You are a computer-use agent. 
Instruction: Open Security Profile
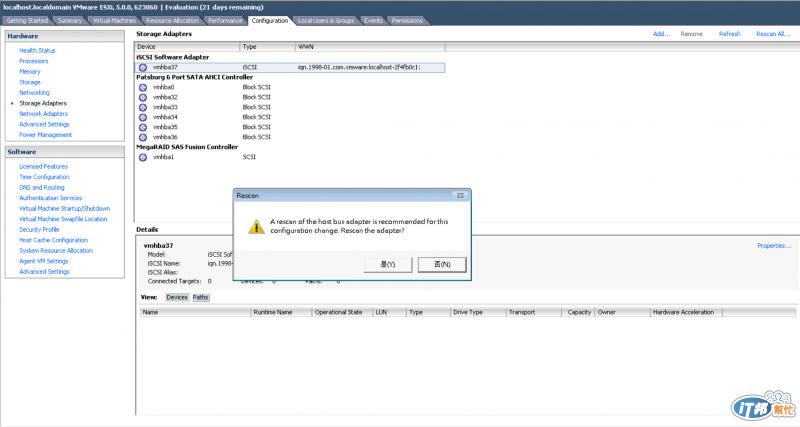coord(39,230)
